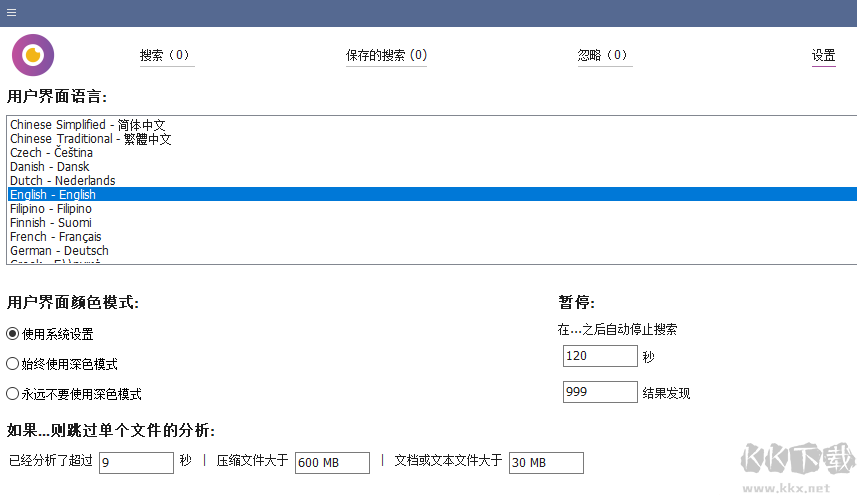Select Chinese Simplified language entry
This screenshot has width=857, height=495.
[x=88, y=125]
